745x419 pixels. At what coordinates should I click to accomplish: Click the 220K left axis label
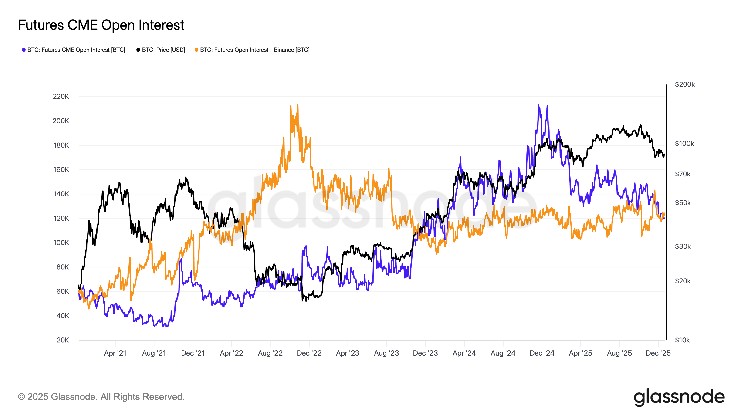[59, 97]
